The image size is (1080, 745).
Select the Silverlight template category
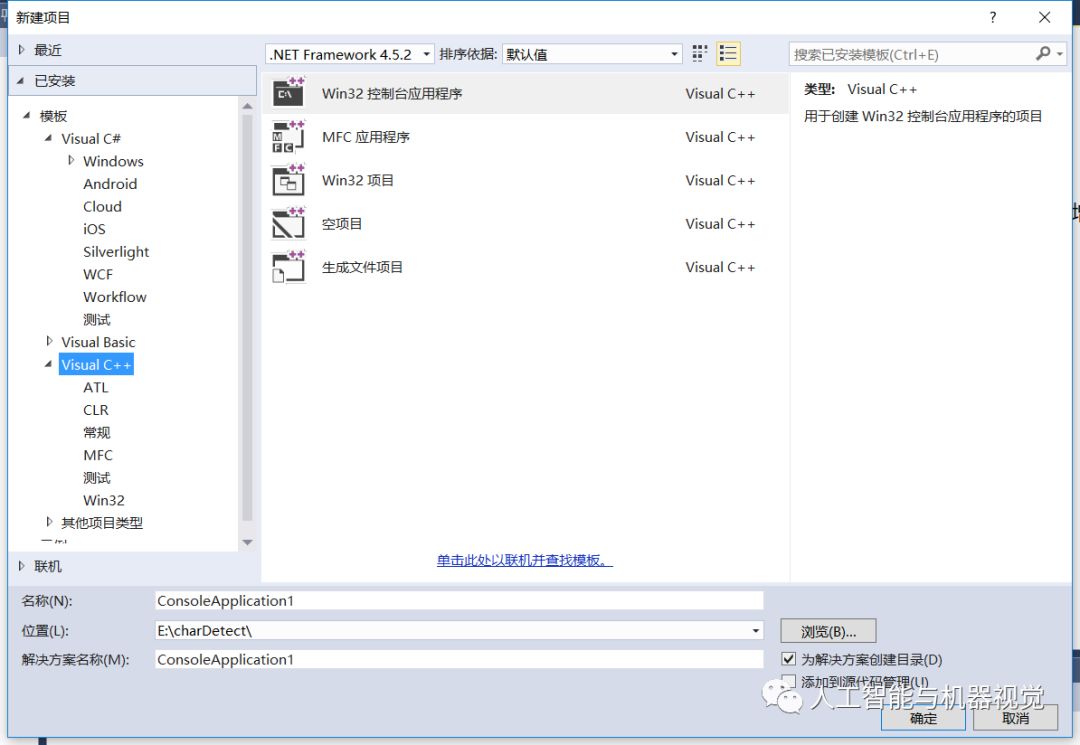pyautogui.click(x=116, y=252)
